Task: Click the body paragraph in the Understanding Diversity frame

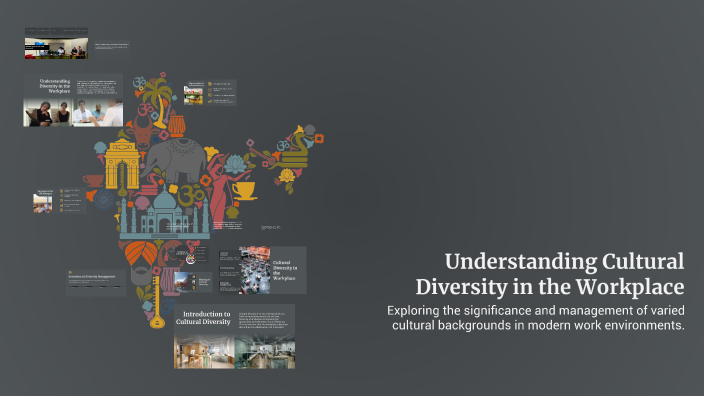Action: pyautogui.click(x=97, y=87)
